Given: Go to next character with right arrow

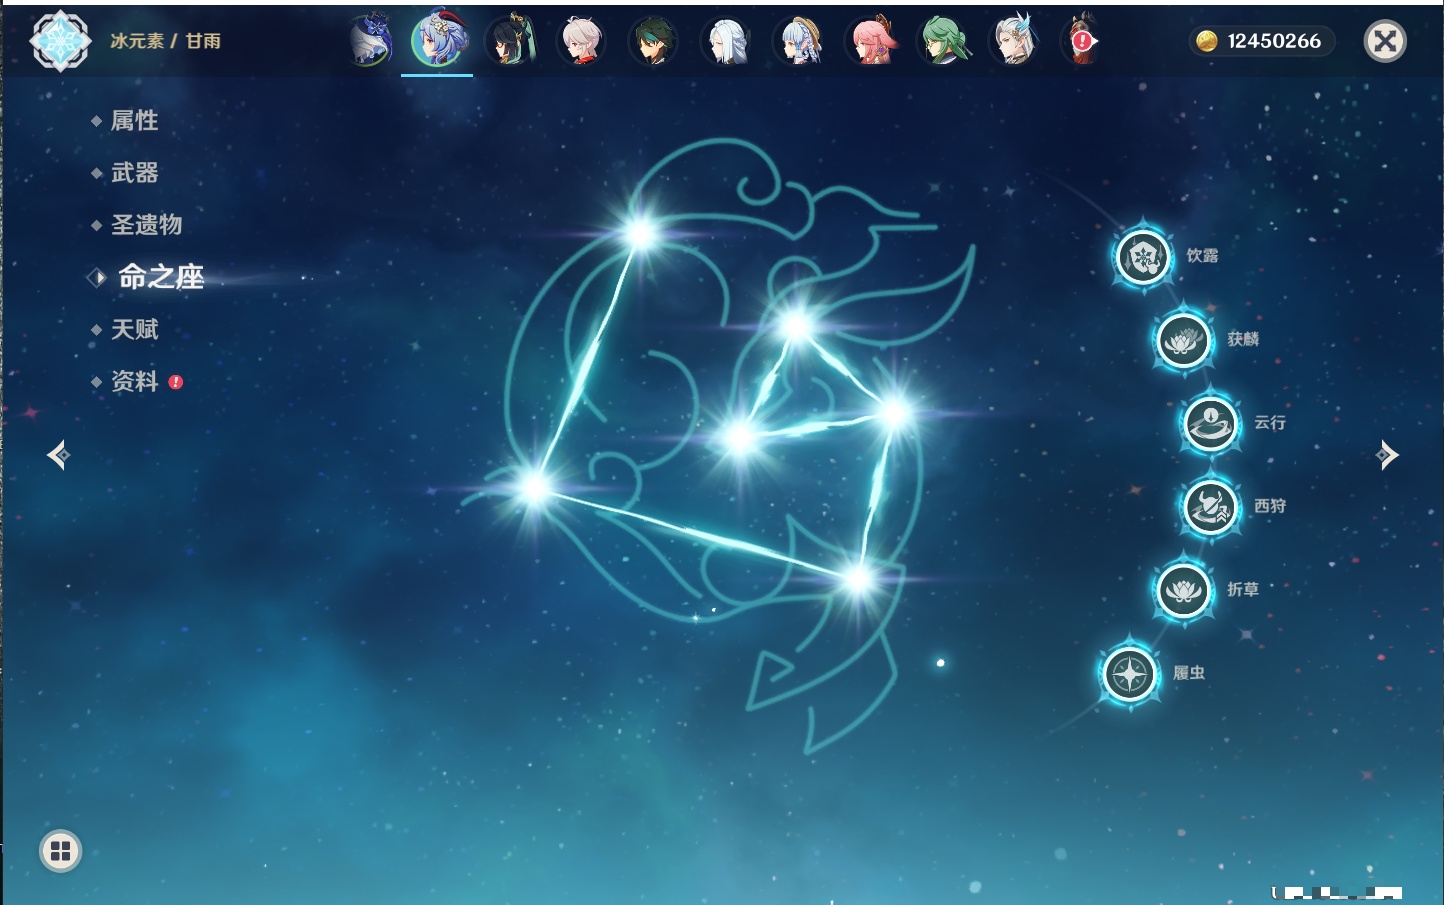Looking at the screenshot, I should [1387, 455].
